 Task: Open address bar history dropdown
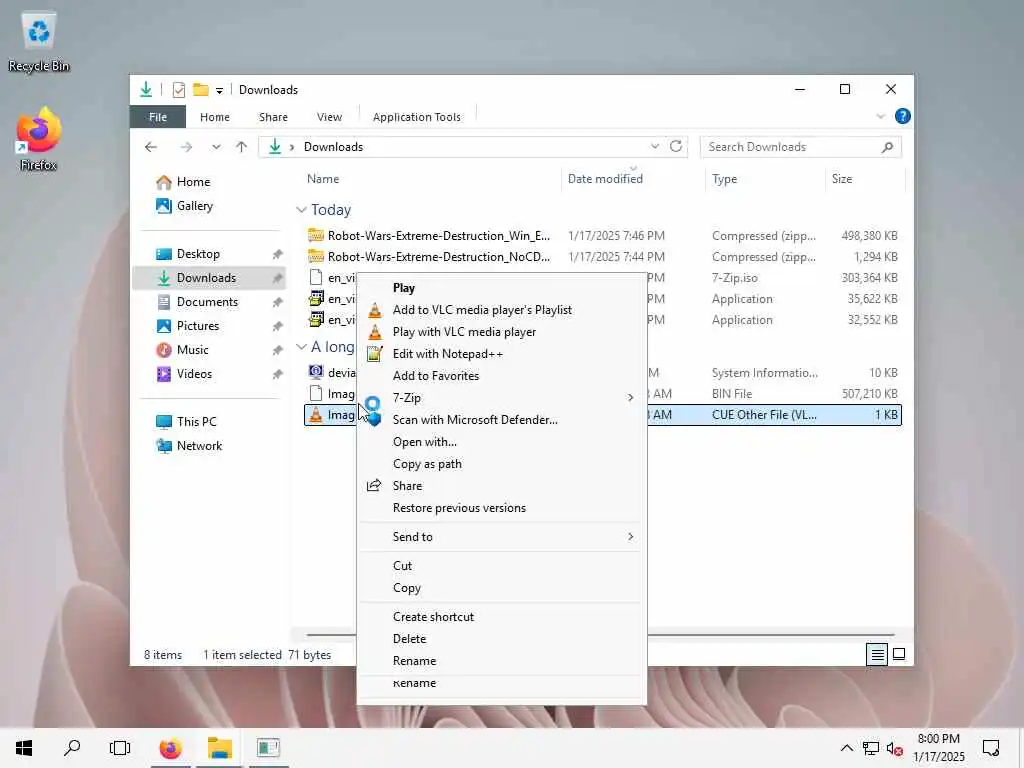[654, 146]
